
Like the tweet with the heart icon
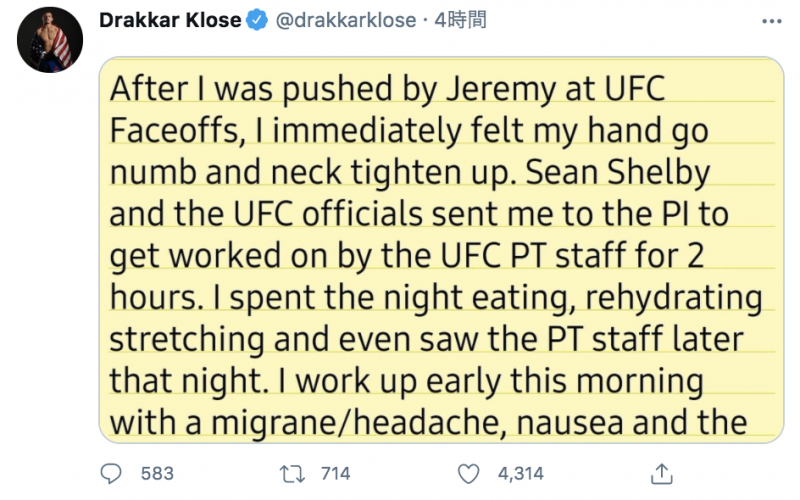click(467, 473)
